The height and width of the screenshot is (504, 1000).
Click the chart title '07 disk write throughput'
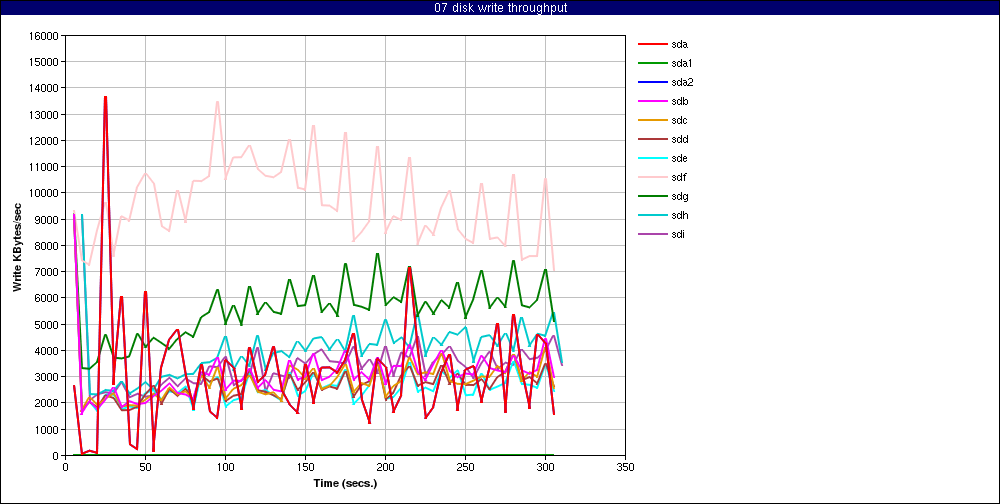pyautogui.click(x=500, y=8)
